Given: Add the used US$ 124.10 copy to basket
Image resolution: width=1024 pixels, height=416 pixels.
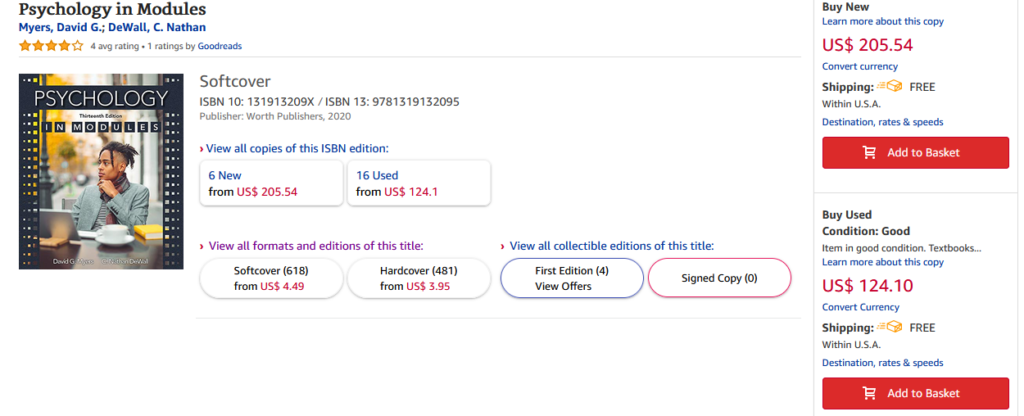Looking at the screenshot, I should tap(915, 393).
